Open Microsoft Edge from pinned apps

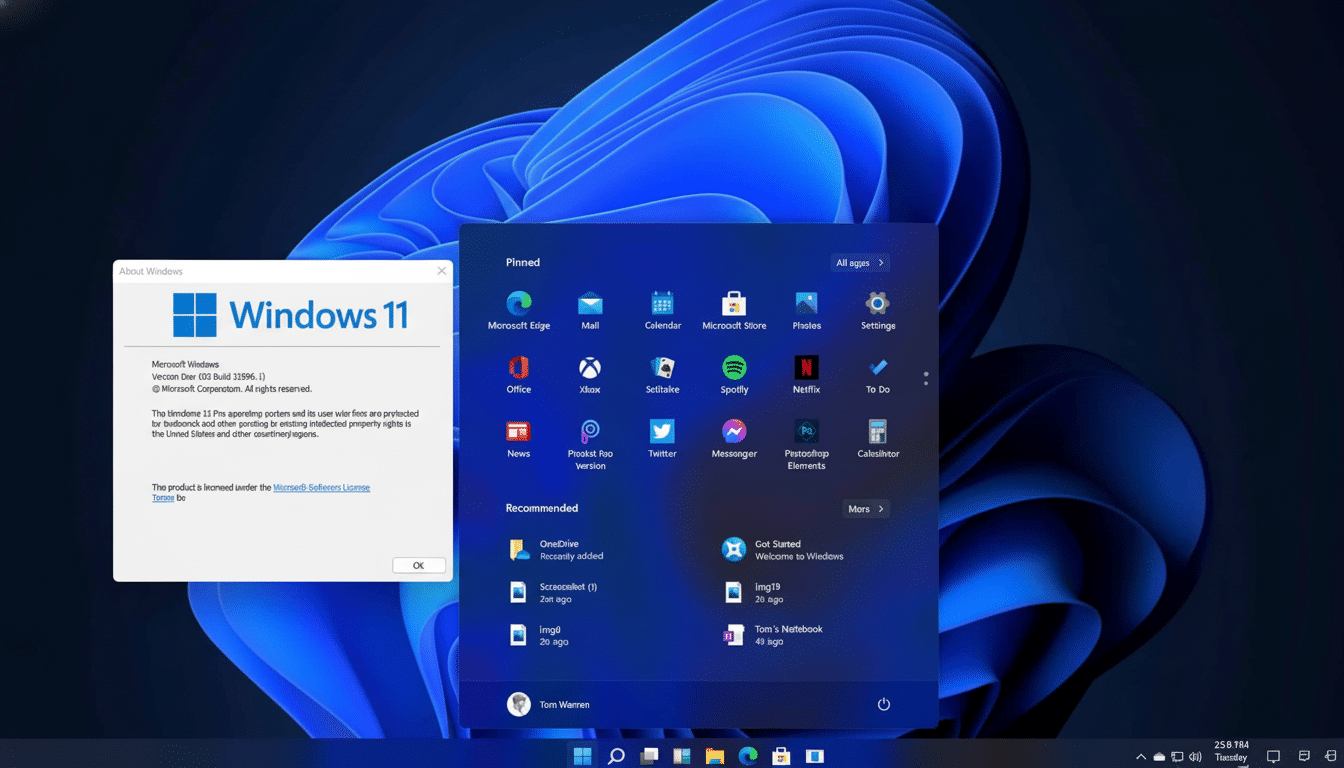(x=518, y=307)
